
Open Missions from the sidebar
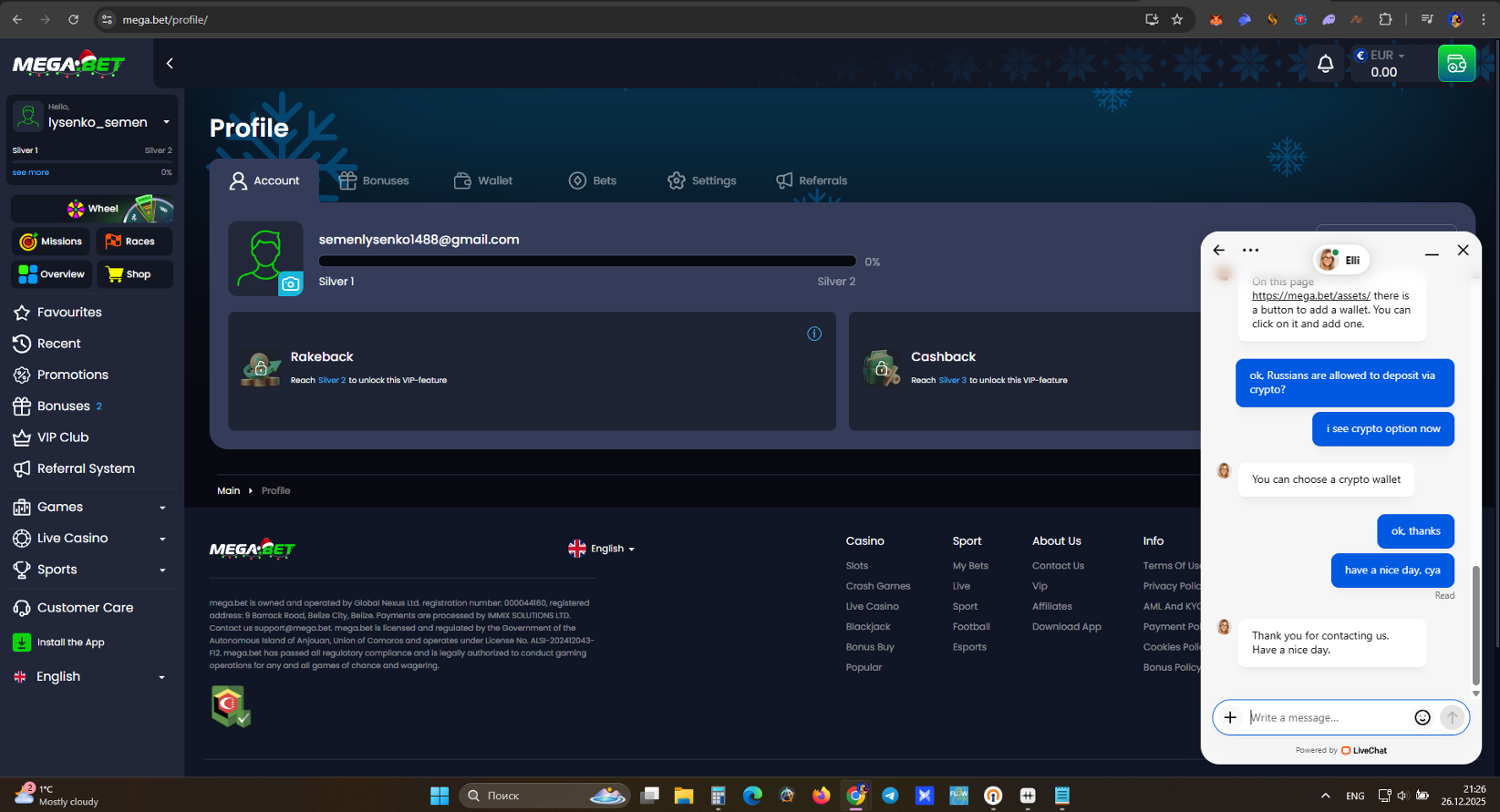(51, 241)
